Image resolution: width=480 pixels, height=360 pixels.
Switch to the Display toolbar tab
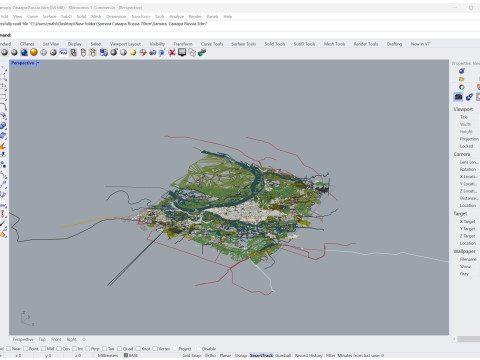[x=75, y=44]
